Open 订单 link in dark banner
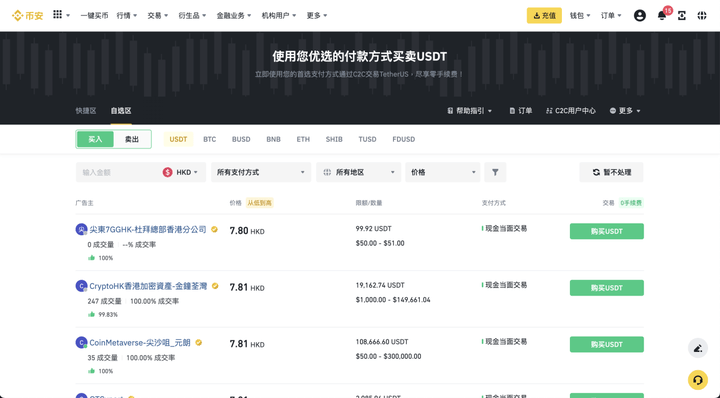Image resolution: width=720 pixels, height=398 pixels. click(521, 111)
